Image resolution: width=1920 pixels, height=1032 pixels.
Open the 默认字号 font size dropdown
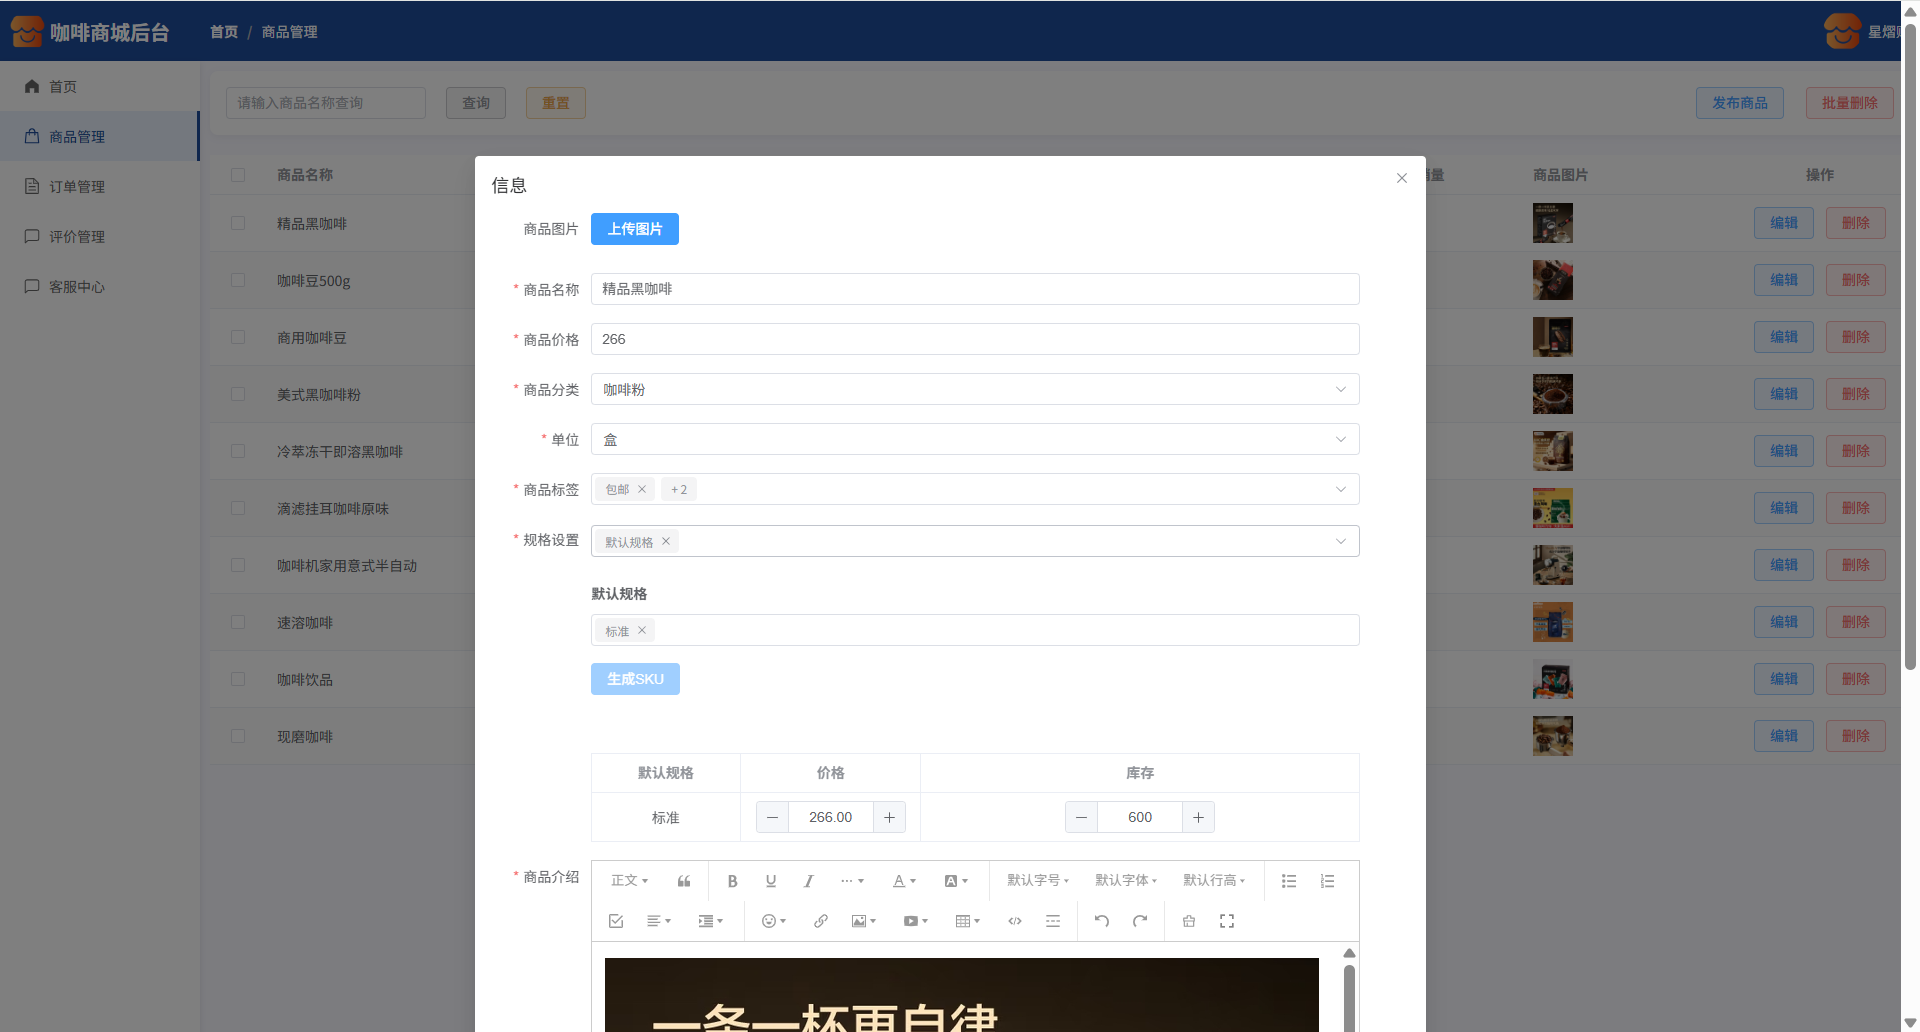(1037, 881)
